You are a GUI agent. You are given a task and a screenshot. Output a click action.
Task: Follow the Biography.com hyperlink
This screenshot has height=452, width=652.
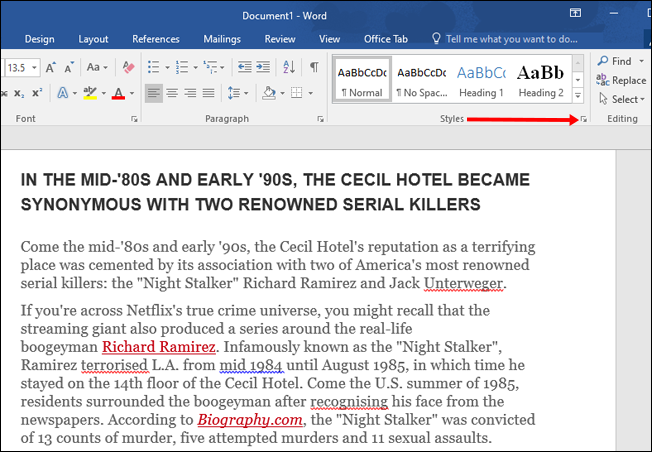point(250,420)
